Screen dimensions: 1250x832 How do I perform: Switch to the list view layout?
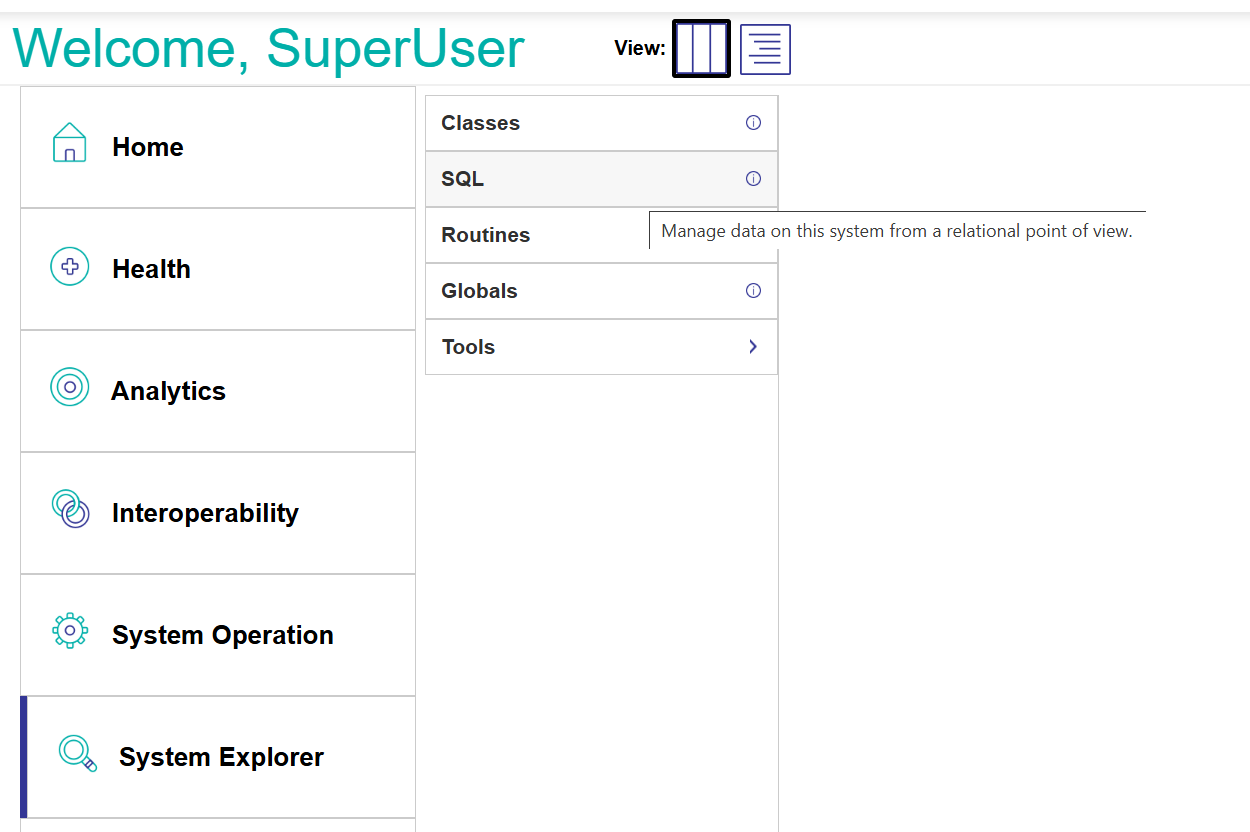pos(765,49)
